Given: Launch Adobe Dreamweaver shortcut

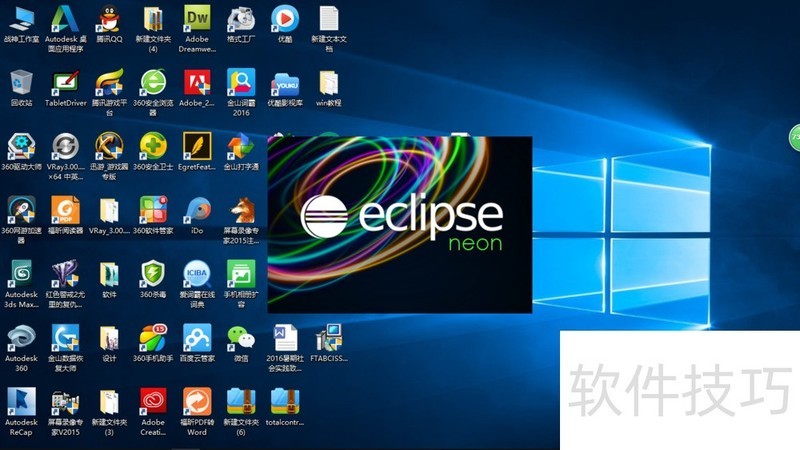Looking at the screenshot, I should (x=197, y=19).
